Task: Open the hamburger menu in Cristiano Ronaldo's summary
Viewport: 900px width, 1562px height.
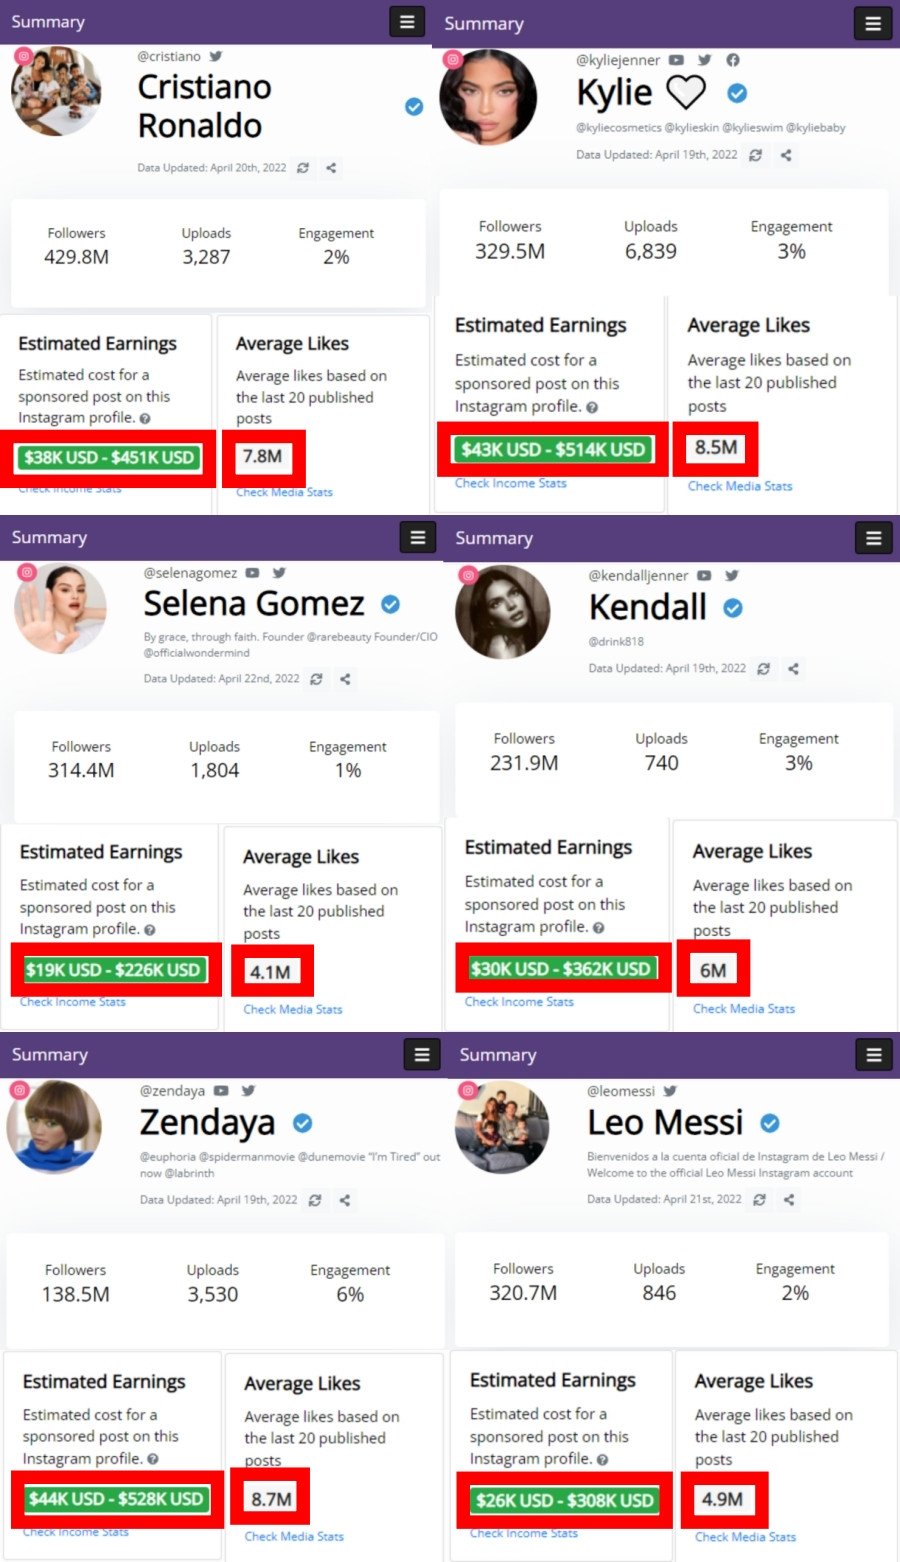Action: tap(407, 22)
